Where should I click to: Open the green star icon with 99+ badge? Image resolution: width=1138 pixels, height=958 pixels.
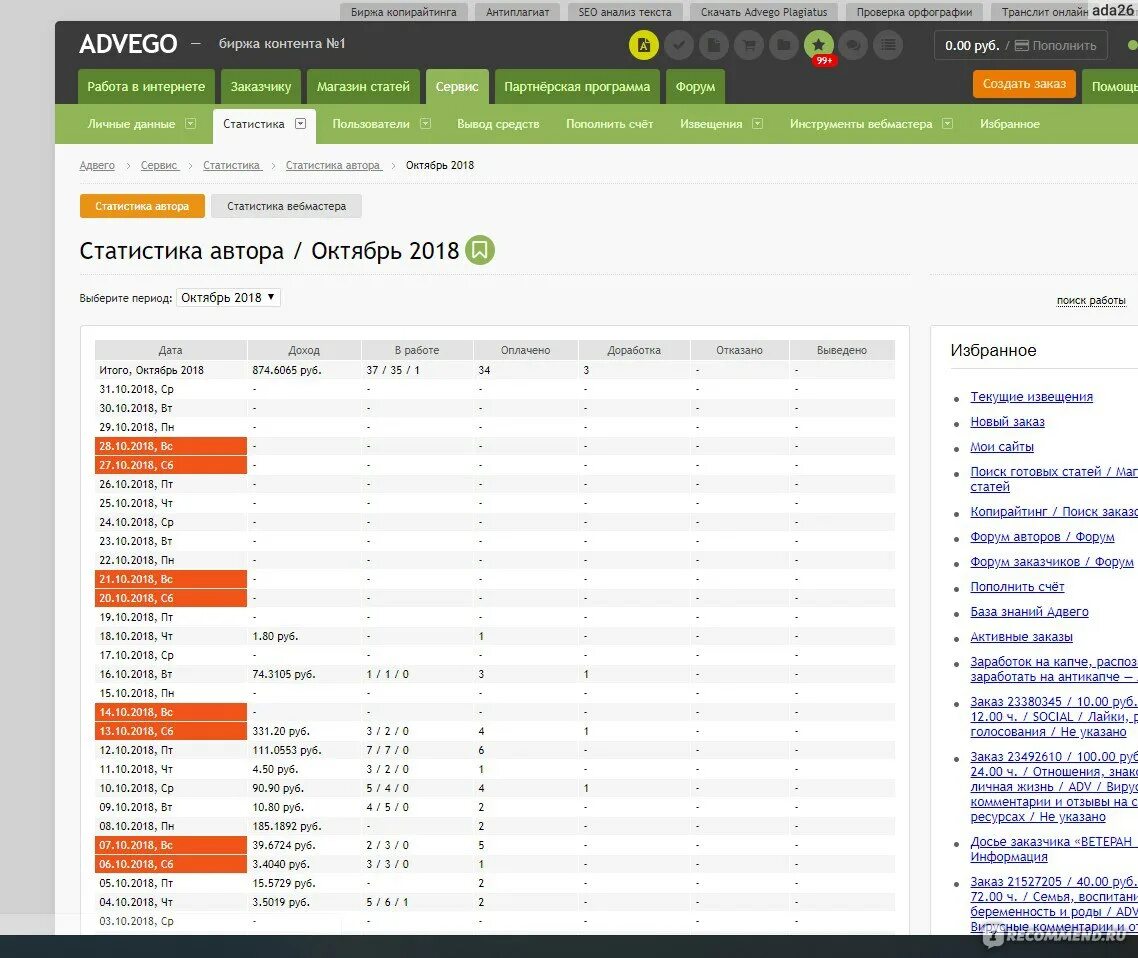tap(819, 45)
